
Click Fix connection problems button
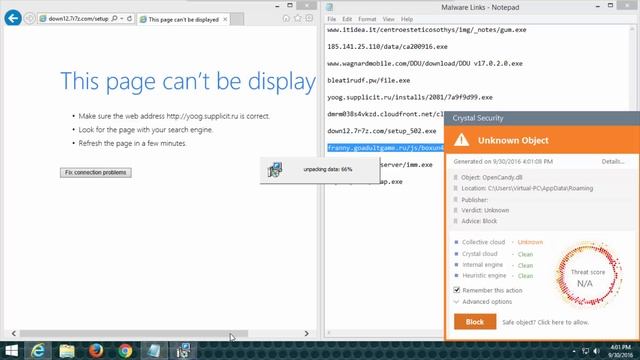(96, 172)
